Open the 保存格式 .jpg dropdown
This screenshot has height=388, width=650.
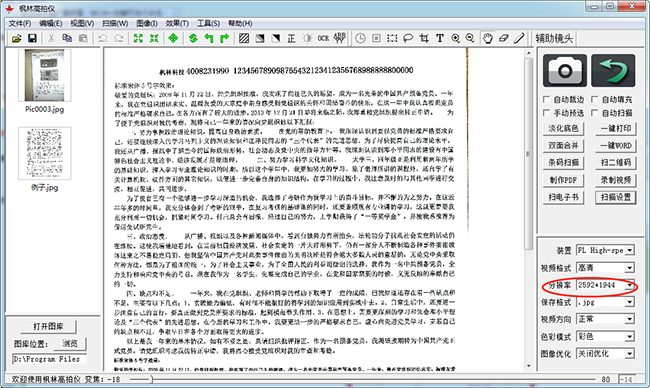[x=629, y=302]
